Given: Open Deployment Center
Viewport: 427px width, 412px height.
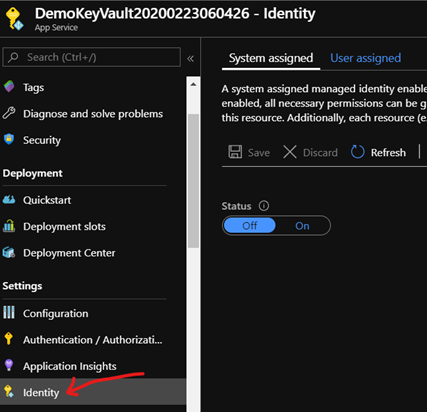Looking at the screenshot, I should tap(69, 253).
